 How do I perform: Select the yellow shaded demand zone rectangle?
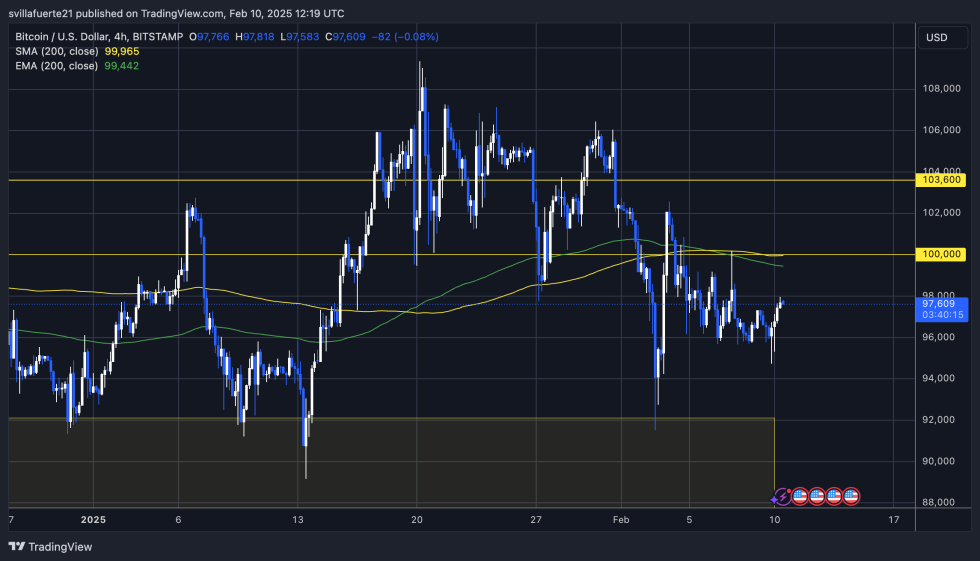pos(391,460)
